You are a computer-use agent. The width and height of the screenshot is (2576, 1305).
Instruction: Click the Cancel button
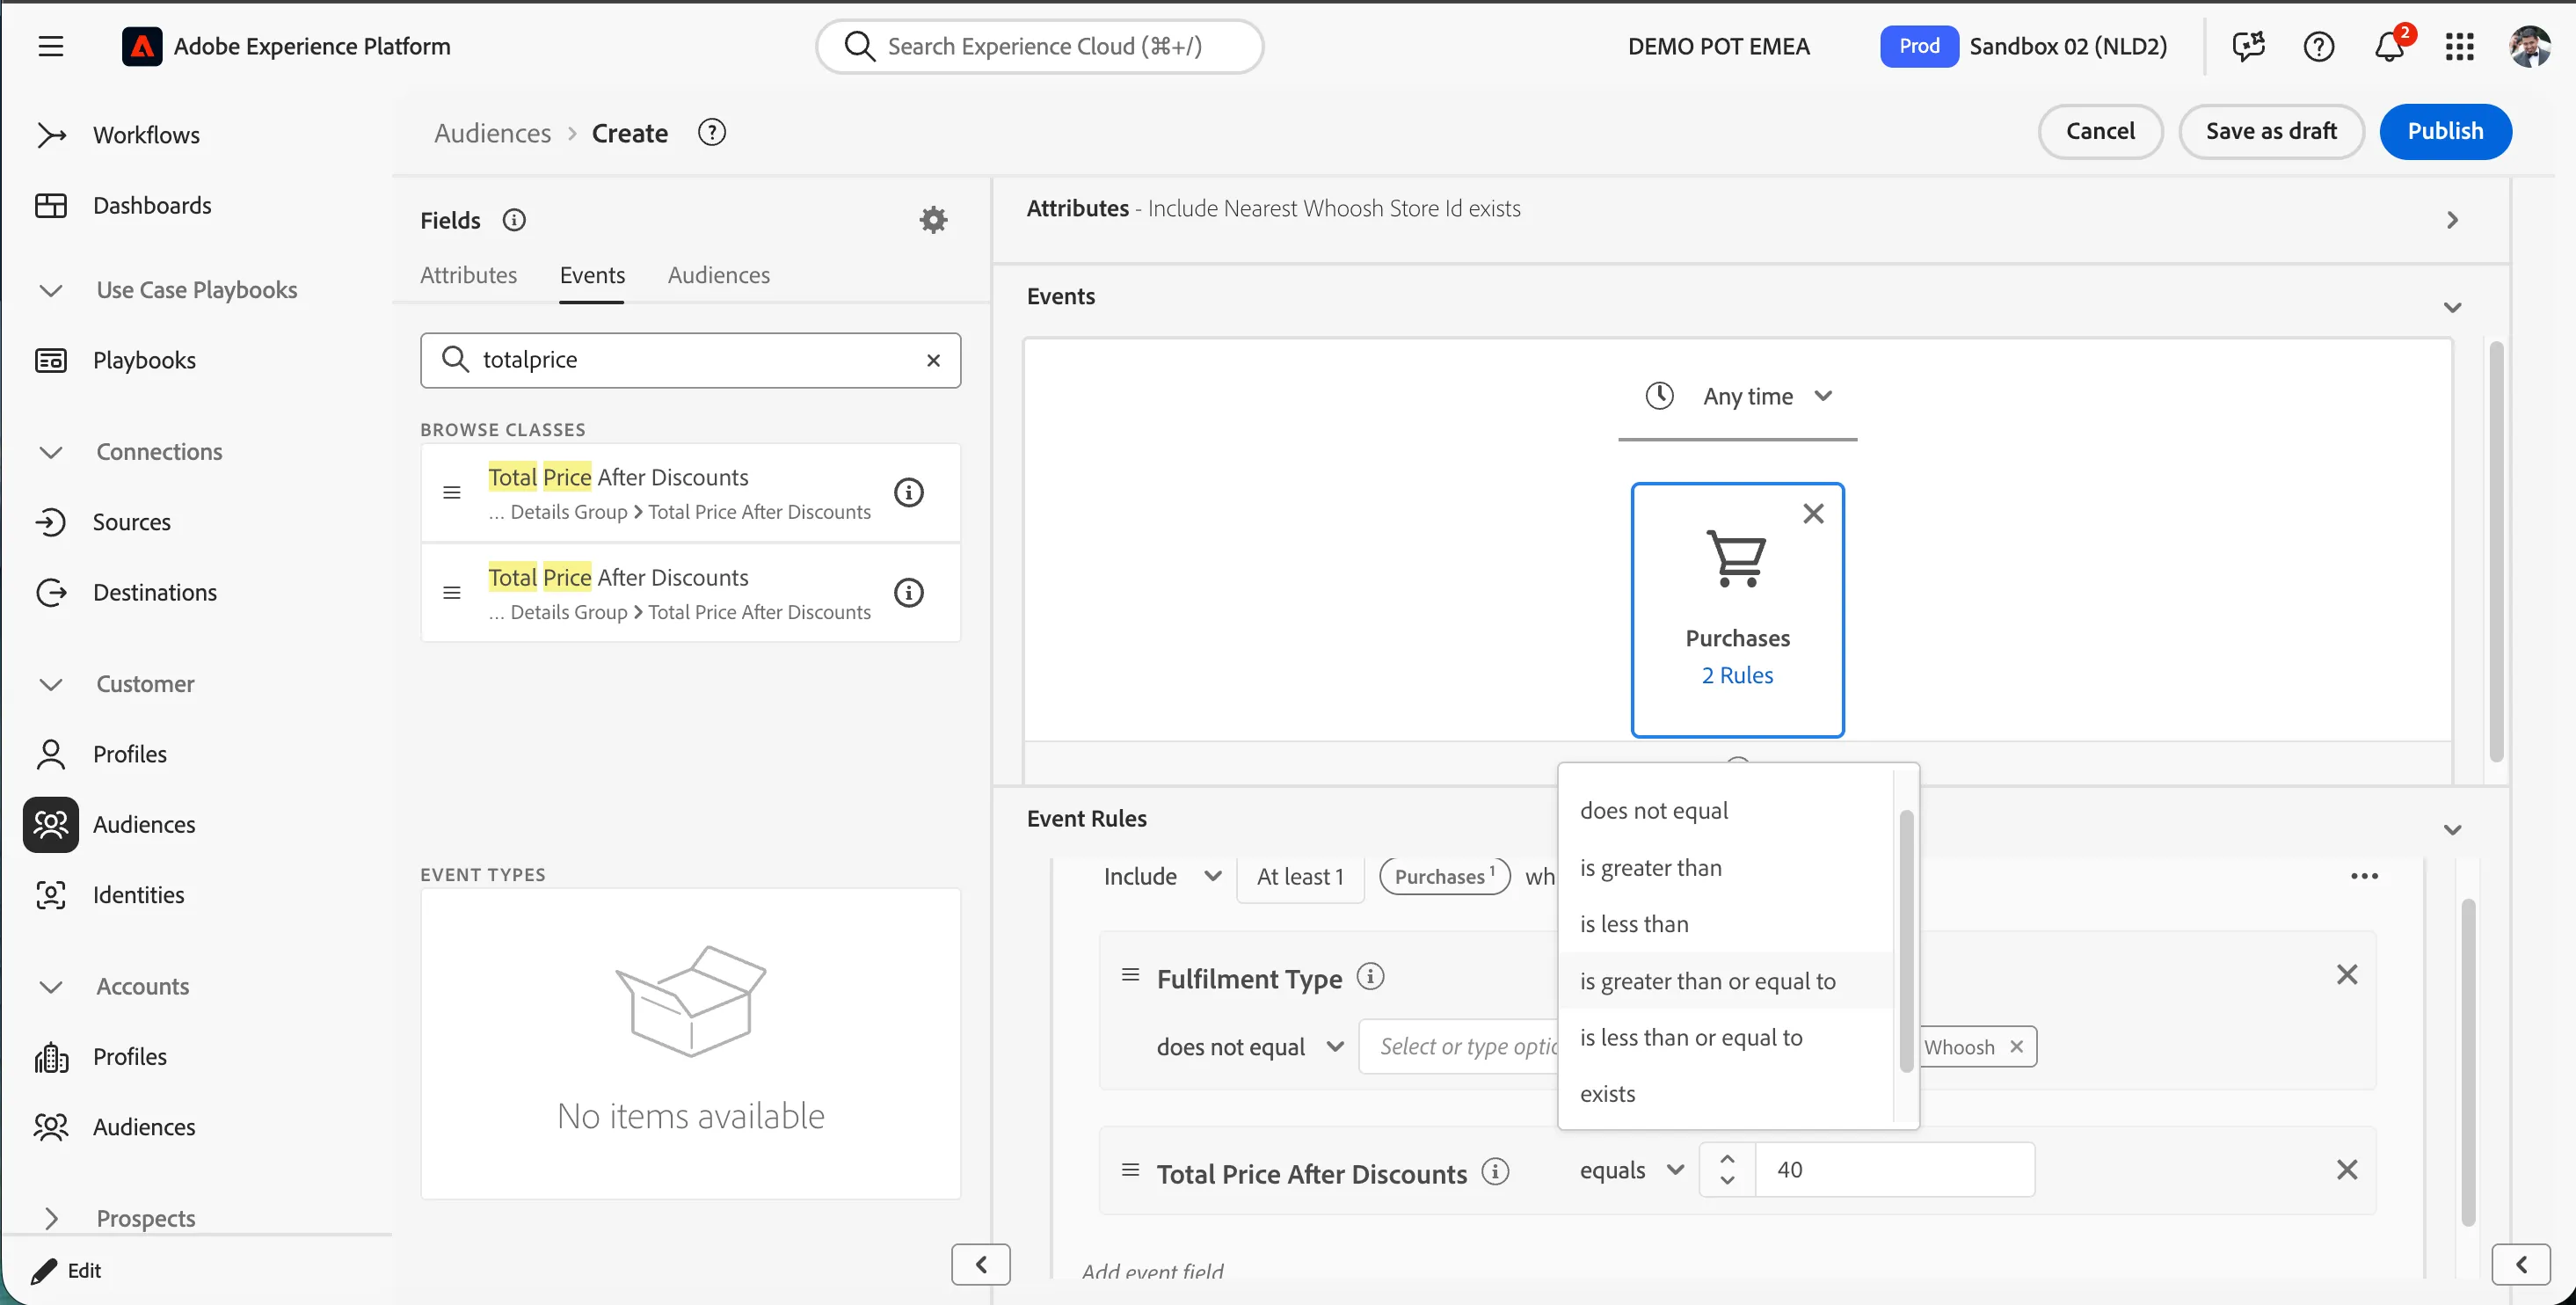point(2100,131)
